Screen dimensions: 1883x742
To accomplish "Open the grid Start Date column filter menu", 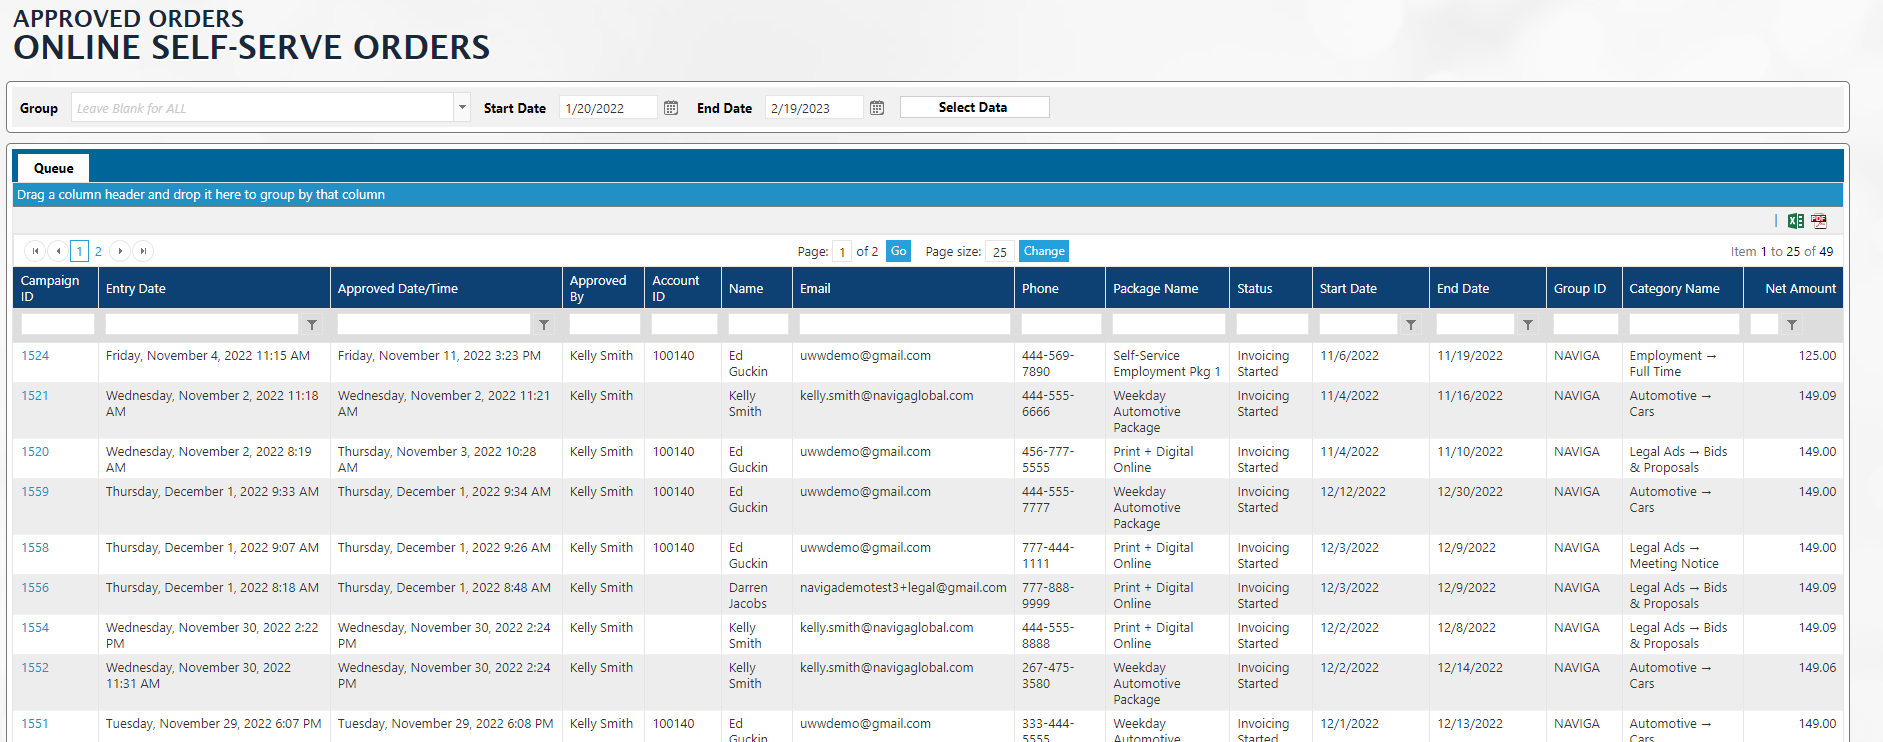I will click(x=1411, y=325).
